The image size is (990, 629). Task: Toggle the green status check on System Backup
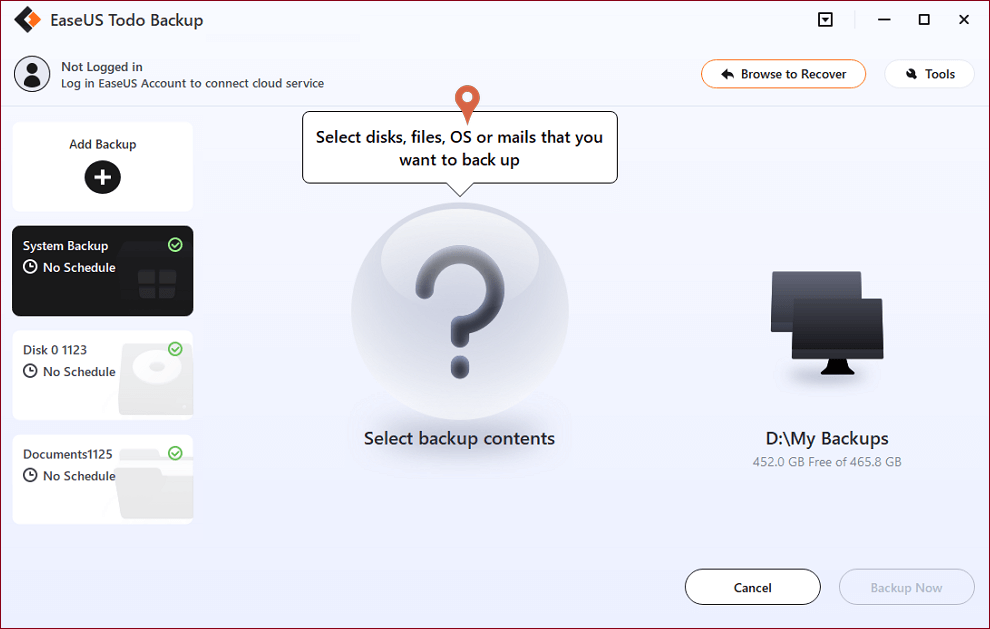[177, 245]
